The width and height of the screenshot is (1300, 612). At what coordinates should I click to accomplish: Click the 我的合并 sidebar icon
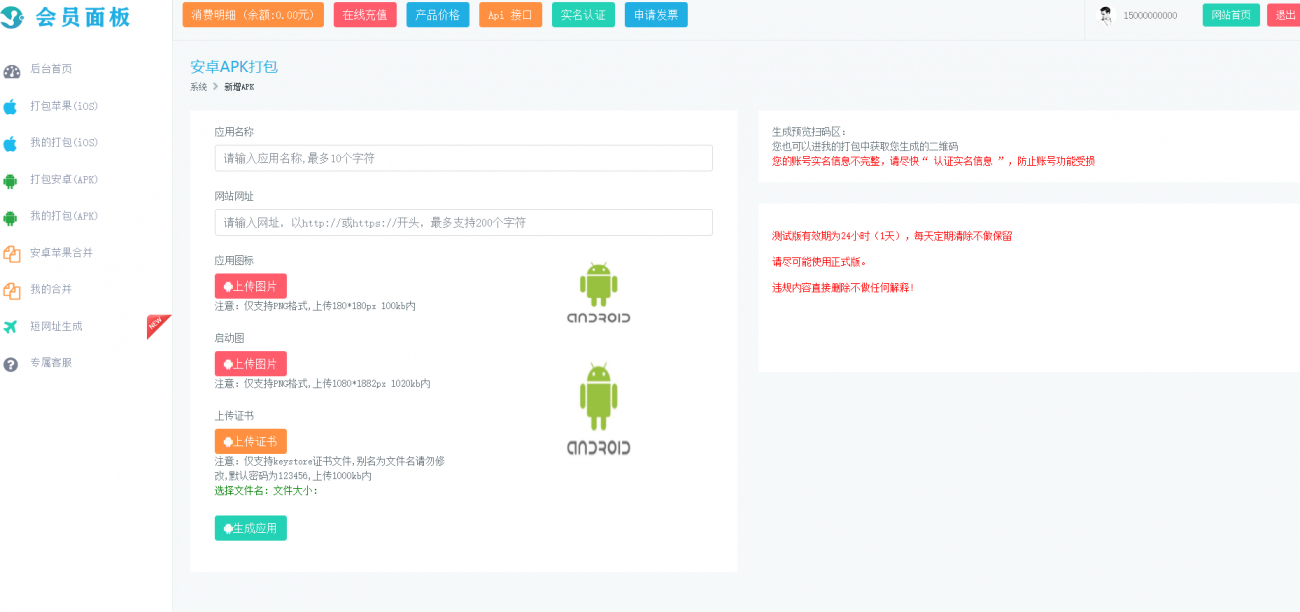[x=12, y=289]
